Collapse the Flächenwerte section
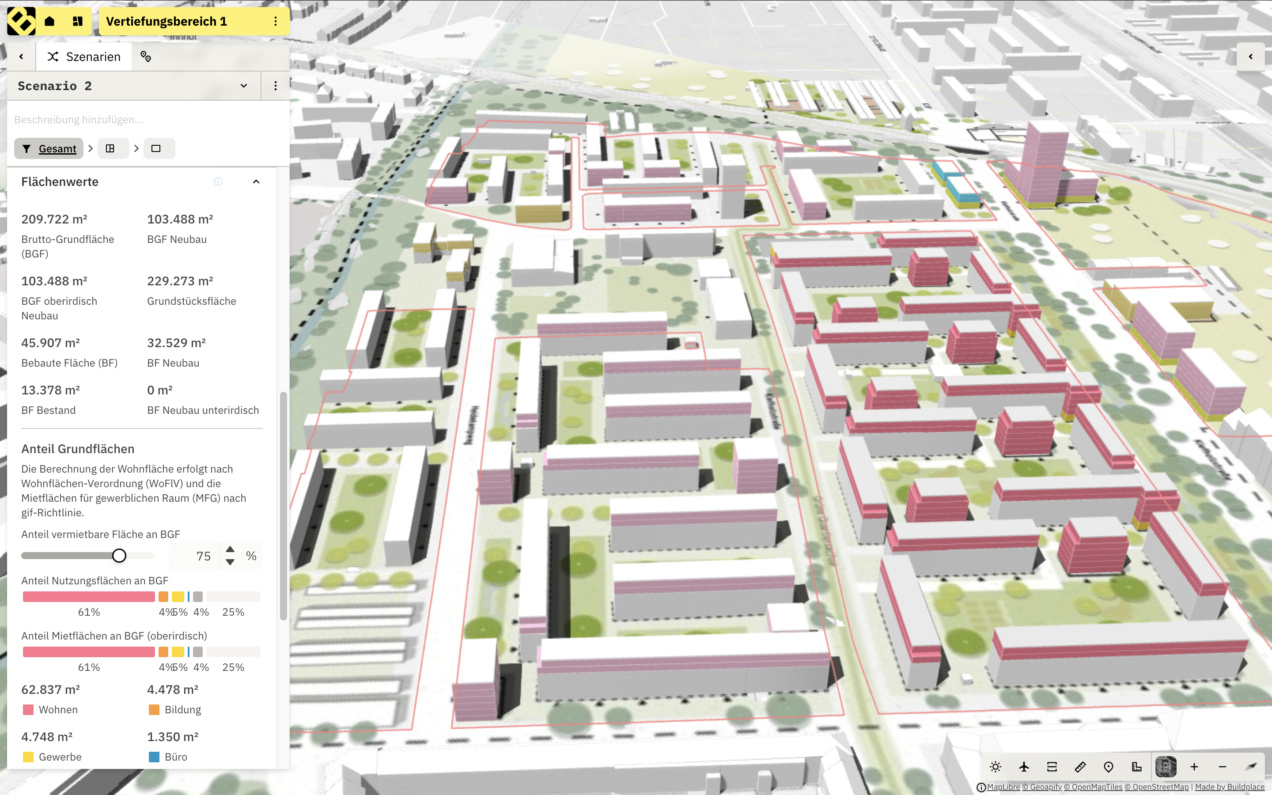 pos(256,182)
